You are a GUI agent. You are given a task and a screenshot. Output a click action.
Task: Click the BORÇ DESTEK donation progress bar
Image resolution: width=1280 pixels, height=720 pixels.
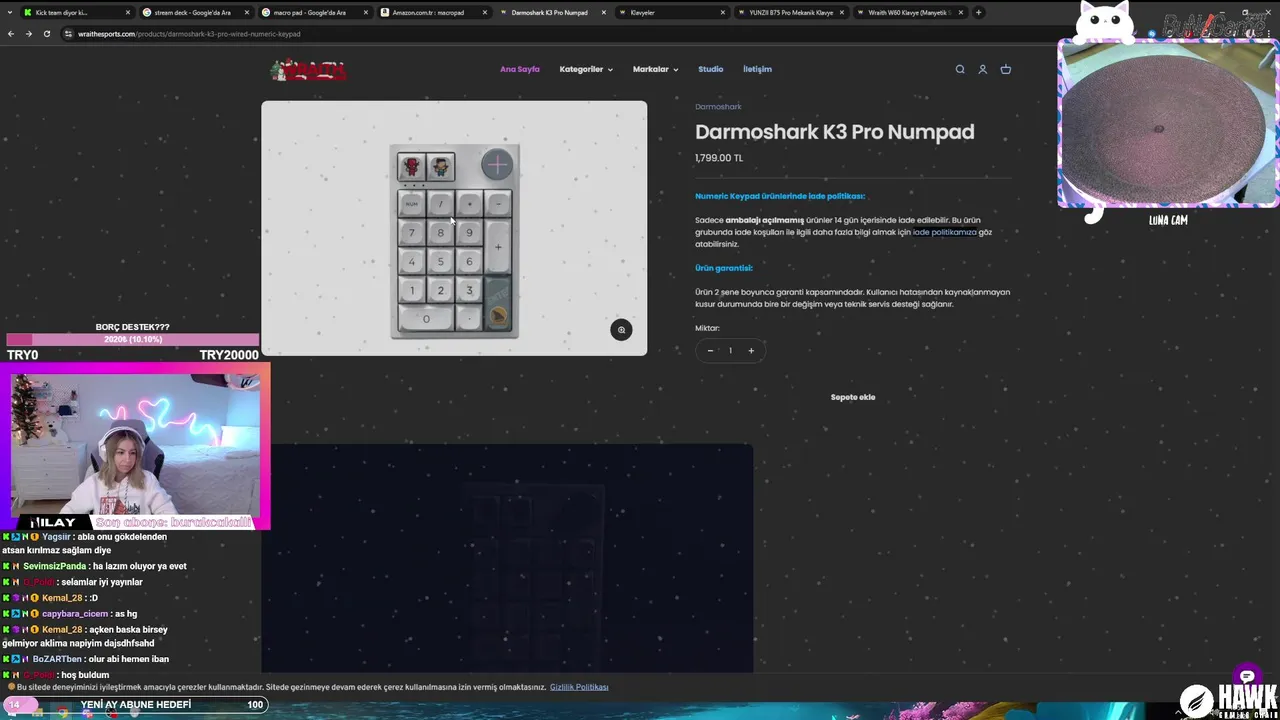(x=133, y=340)
